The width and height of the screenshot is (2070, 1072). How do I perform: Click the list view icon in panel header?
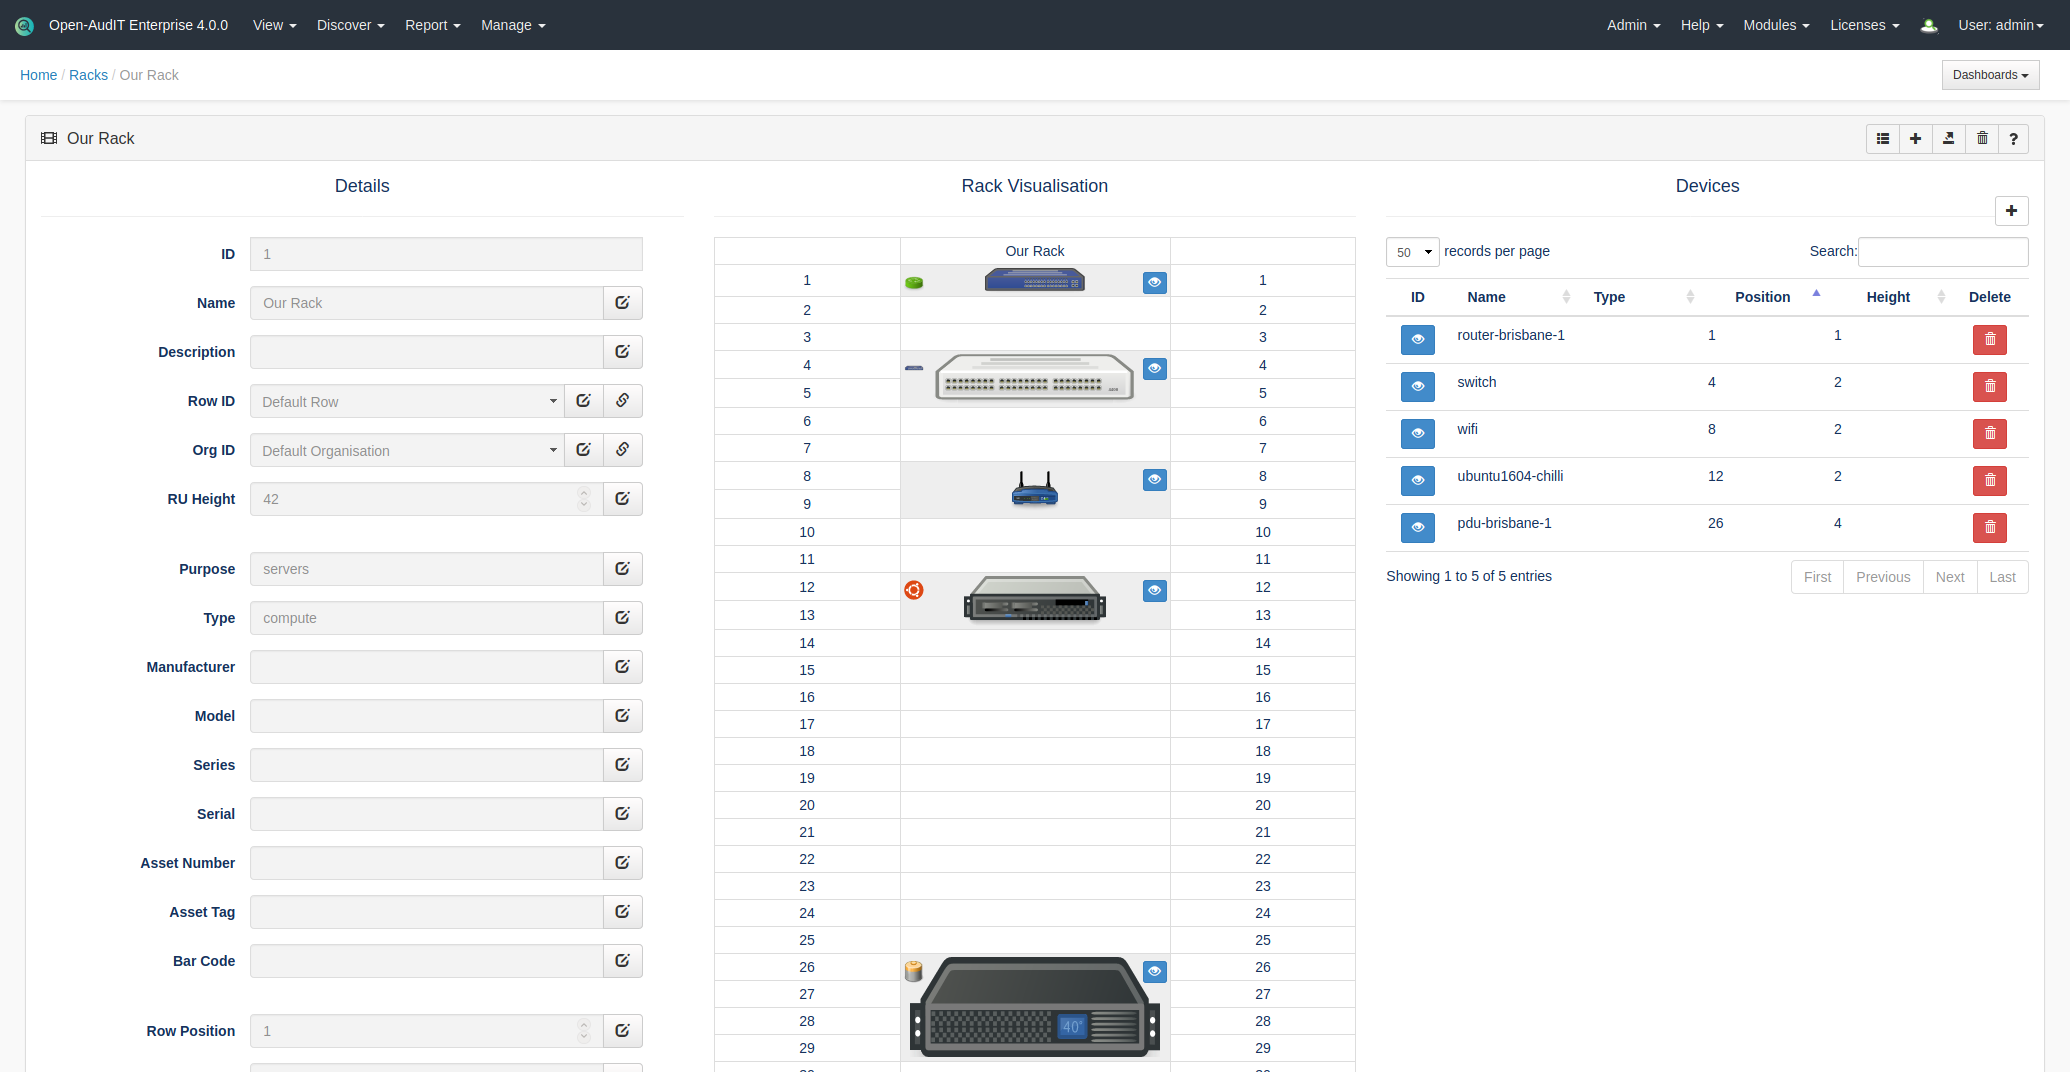coord(1883,139)
